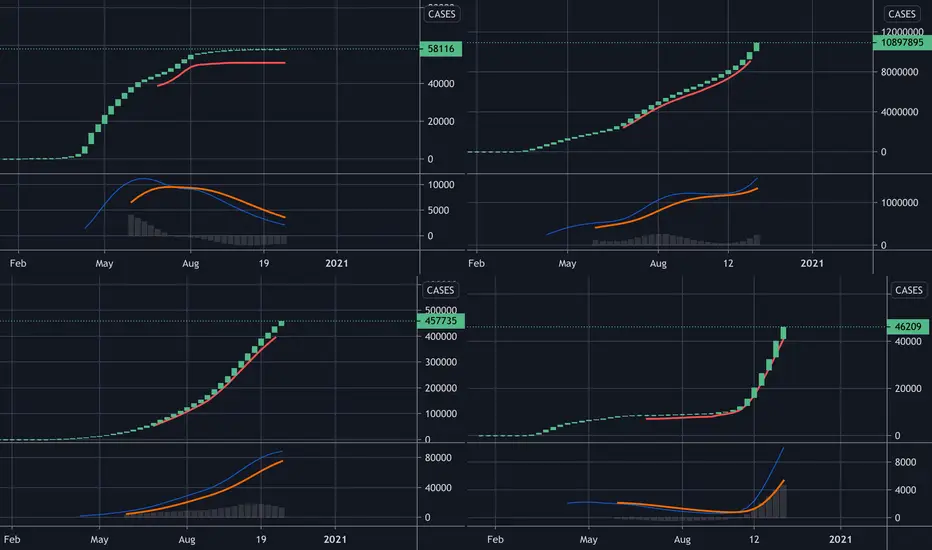This screenshot has height=550, width=932.
Task: Click the 12 date label under the 46209 chart
Action: (x=754, y=539)
